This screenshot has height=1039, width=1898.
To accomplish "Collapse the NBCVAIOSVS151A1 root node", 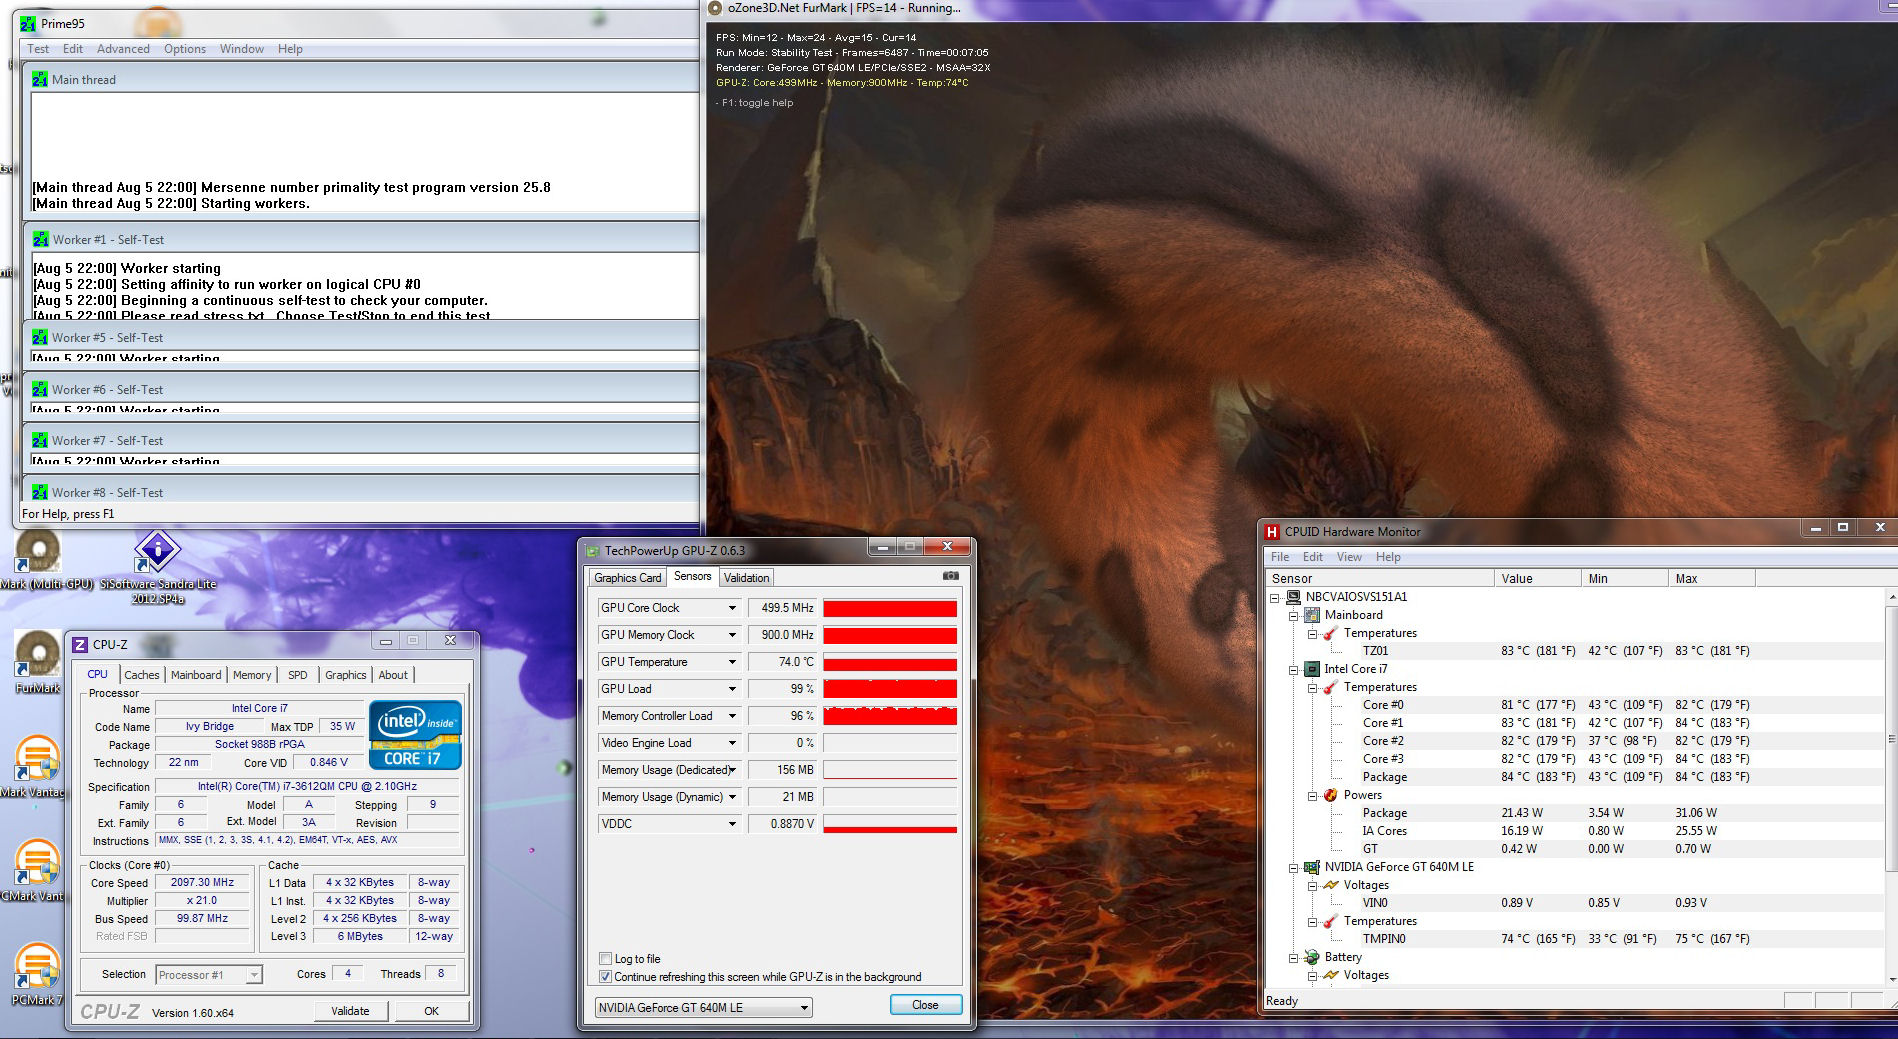I will 1275,597.
